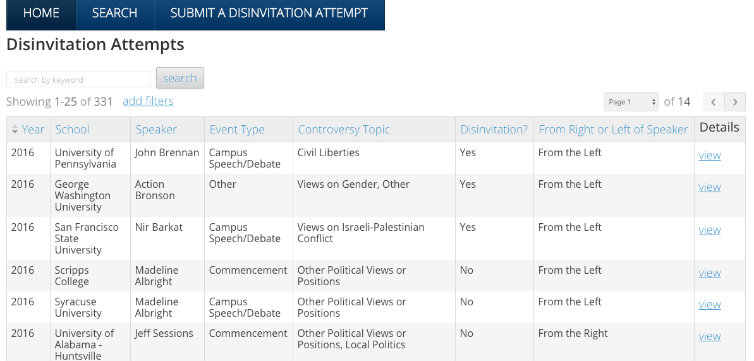This screenshot has height=361, width=754.
Task: Open the SEARCH navigation tab
Action: 115,13
